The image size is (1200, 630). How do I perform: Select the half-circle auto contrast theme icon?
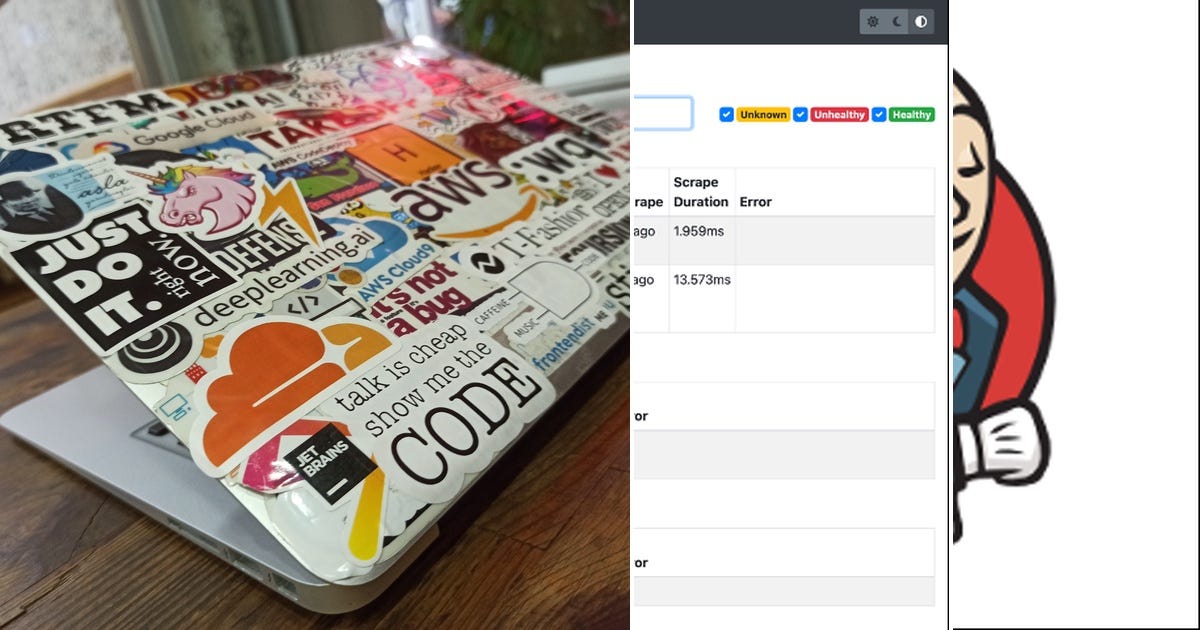pyautogui.click(x=921, y=21)
